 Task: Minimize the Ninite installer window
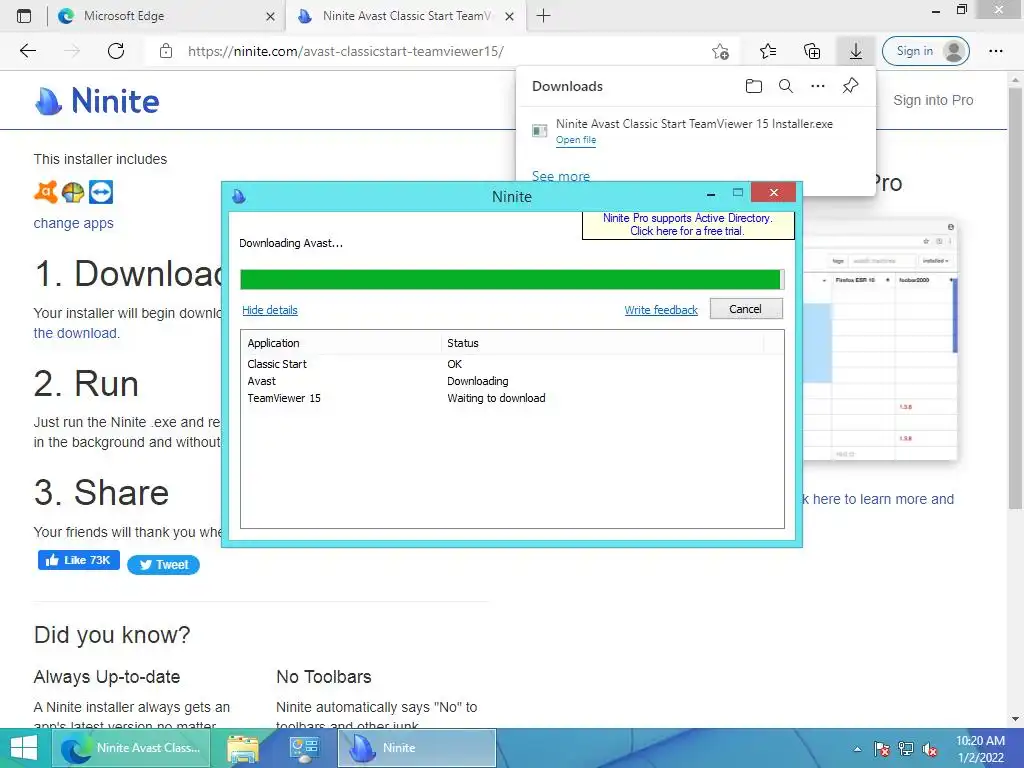711,193
